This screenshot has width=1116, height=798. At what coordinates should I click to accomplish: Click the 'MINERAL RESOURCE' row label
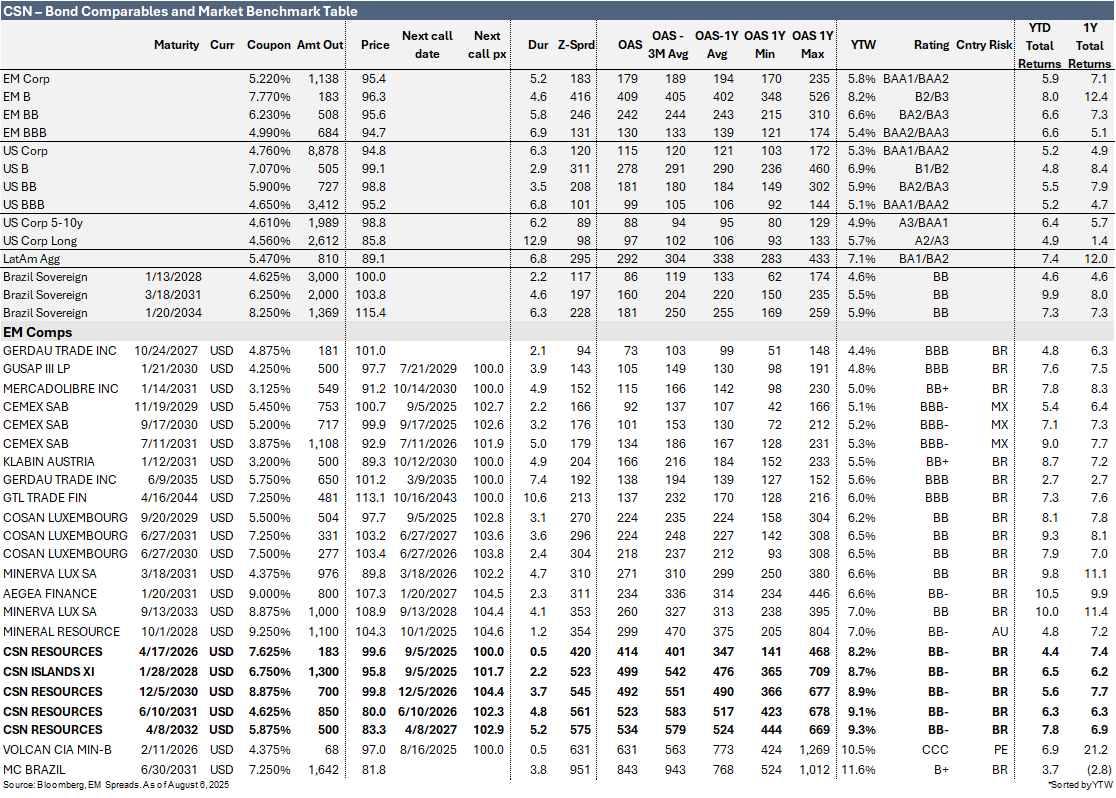click(x=61, y=631)
